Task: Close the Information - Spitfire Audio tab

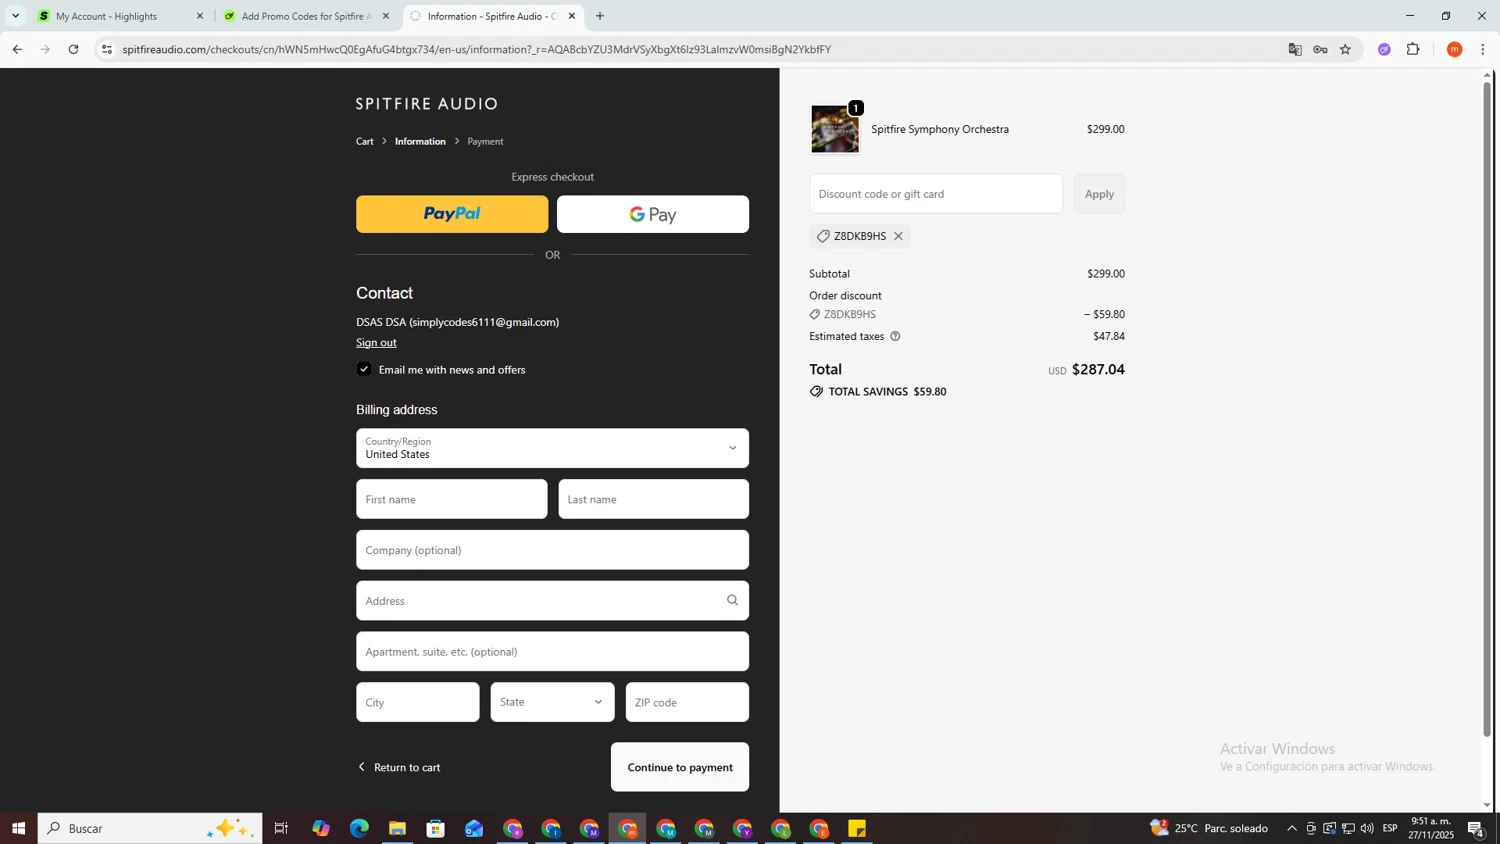Action: 572,16
